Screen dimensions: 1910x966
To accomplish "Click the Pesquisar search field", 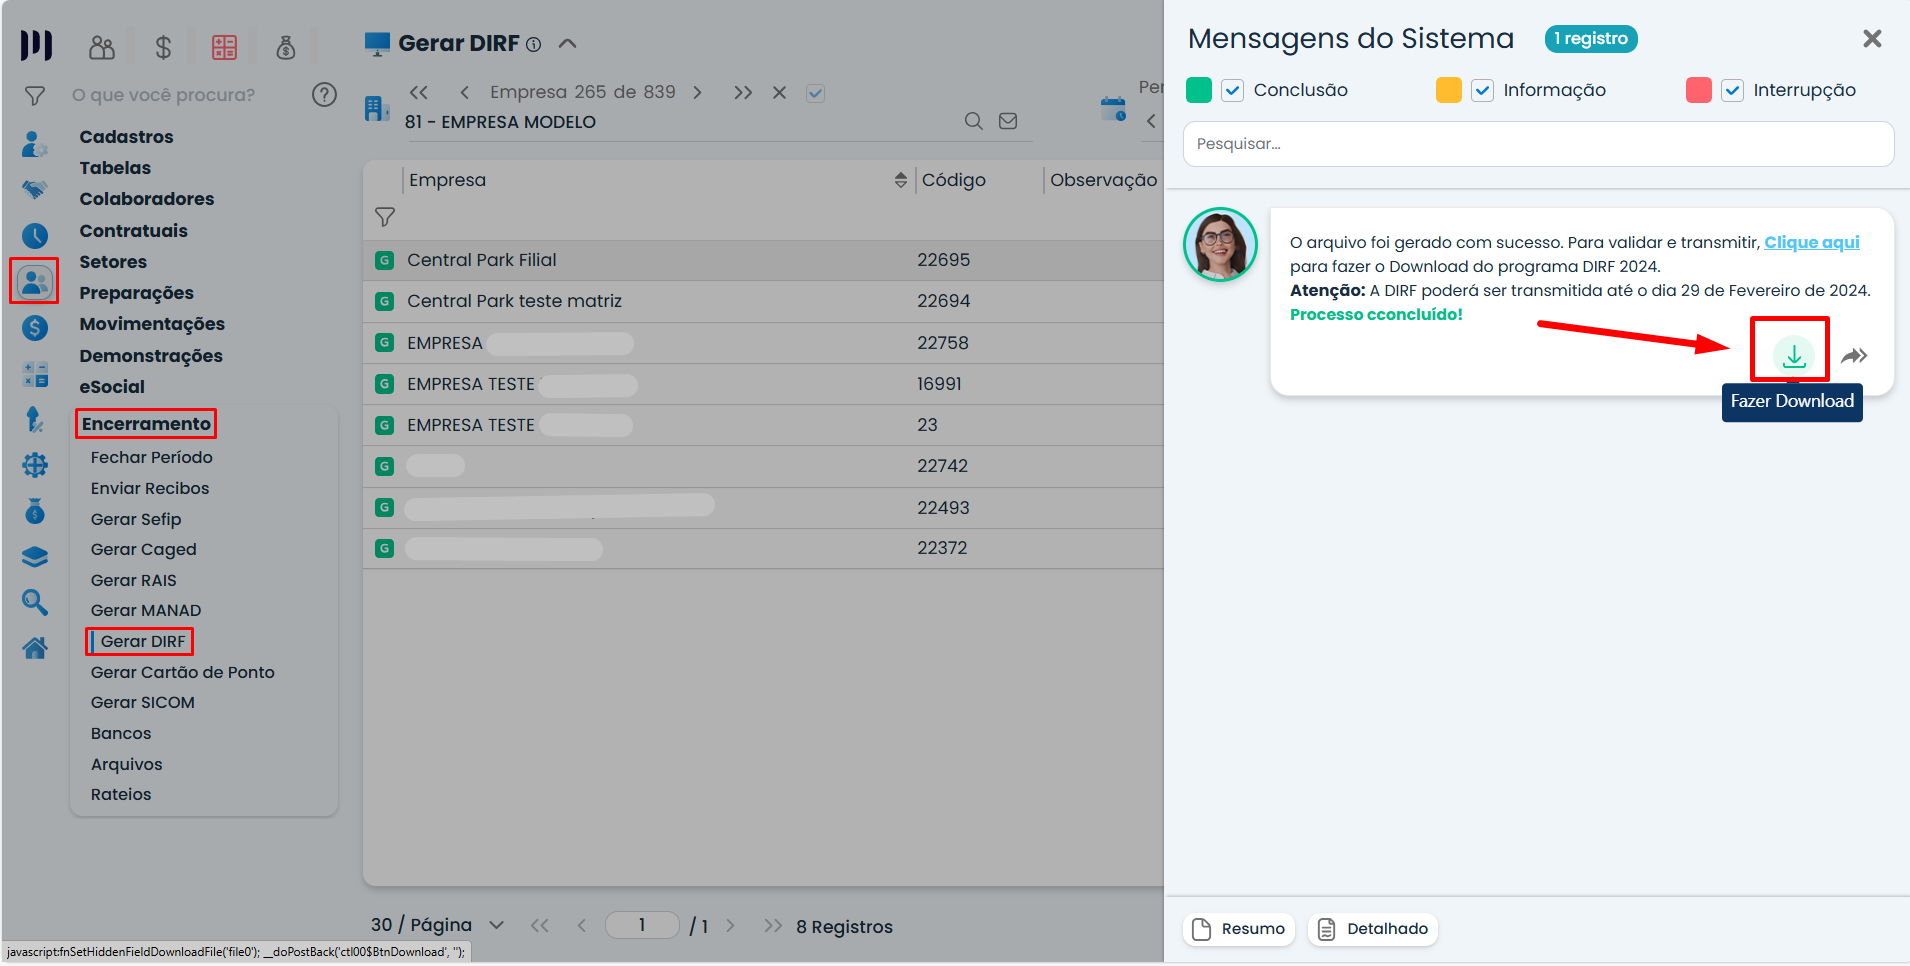I will coord(1538,144).
